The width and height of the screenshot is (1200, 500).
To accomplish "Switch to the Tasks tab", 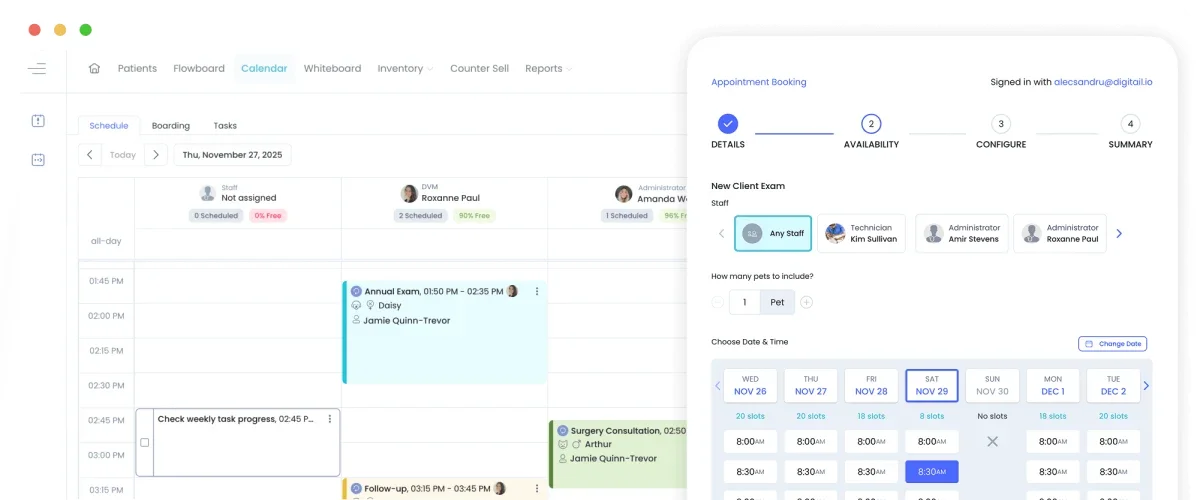I will pos(225,126).
